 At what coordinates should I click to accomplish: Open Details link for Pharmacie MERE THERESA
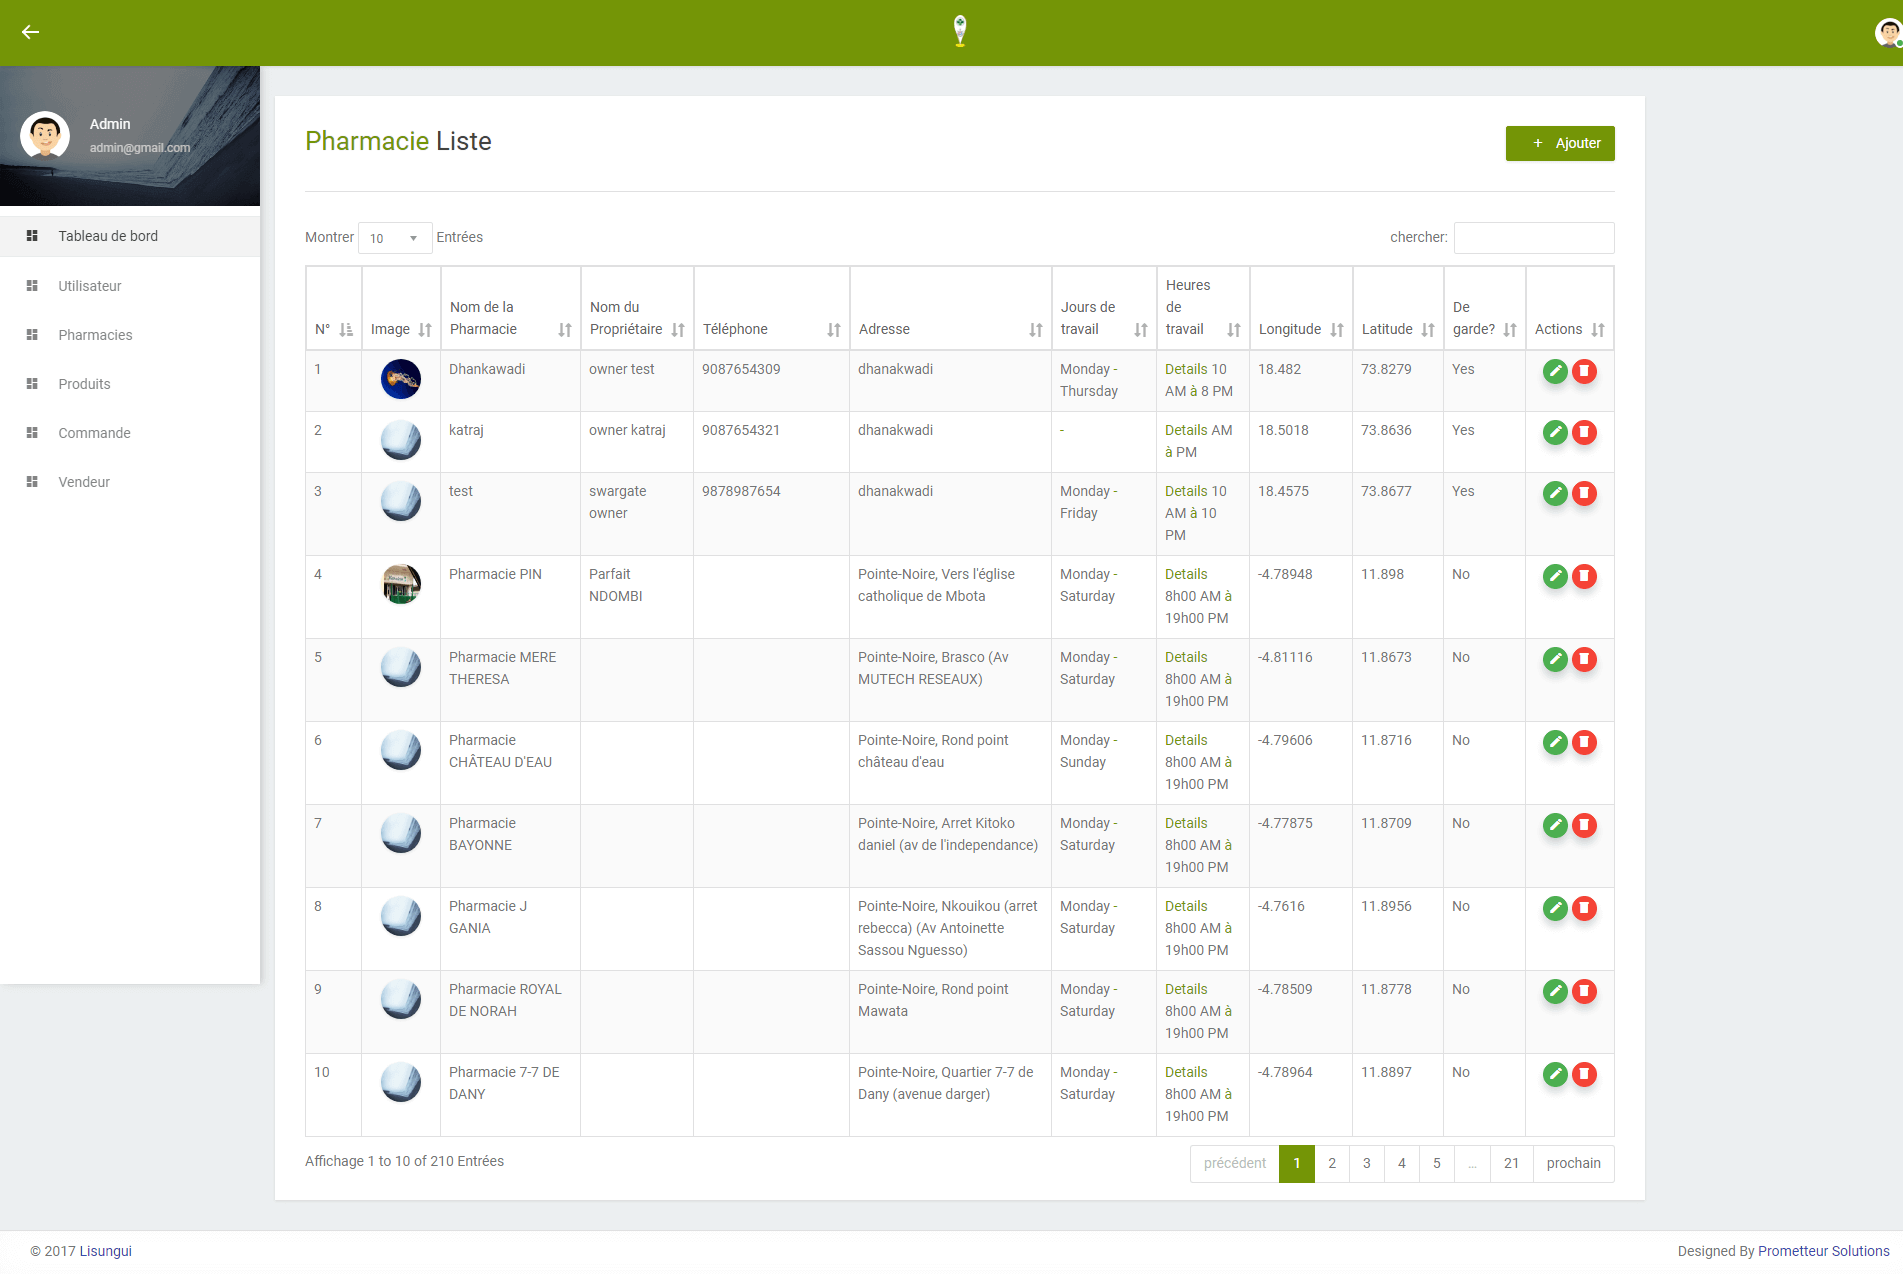(1186, 658)
